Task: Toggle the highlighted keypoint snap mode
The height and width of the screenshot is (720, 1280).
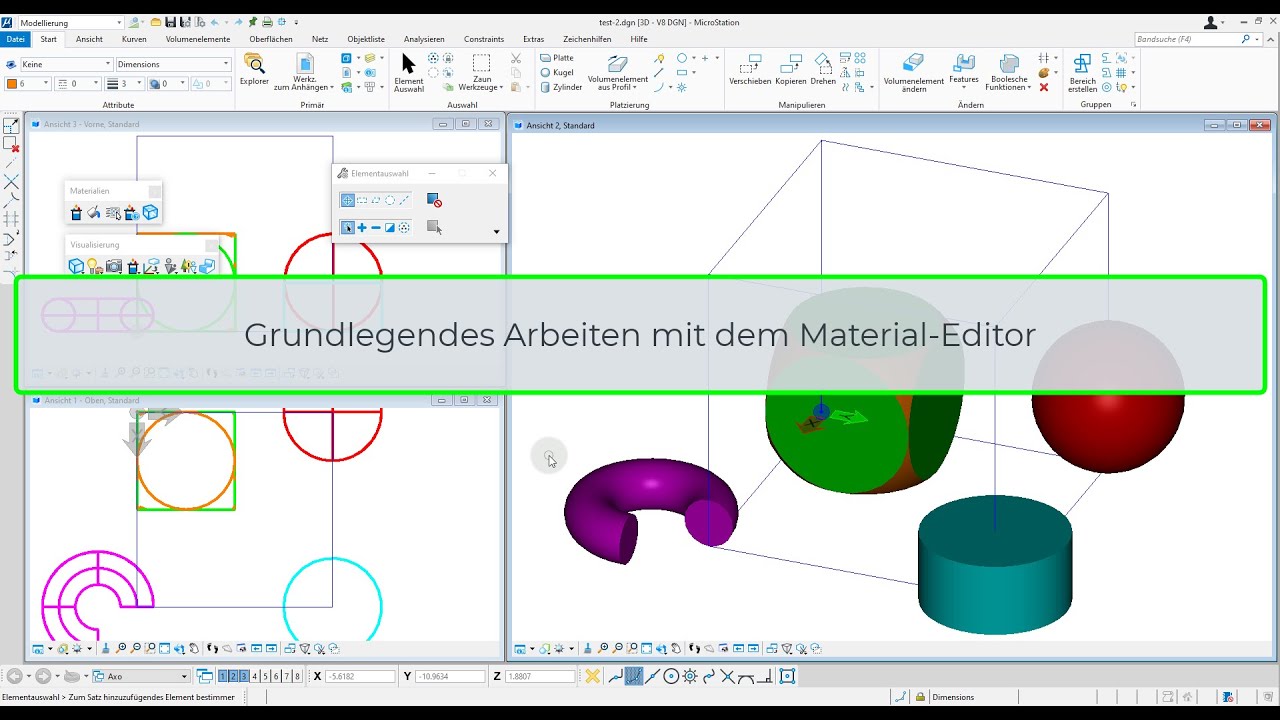Action: click(633, 677)
